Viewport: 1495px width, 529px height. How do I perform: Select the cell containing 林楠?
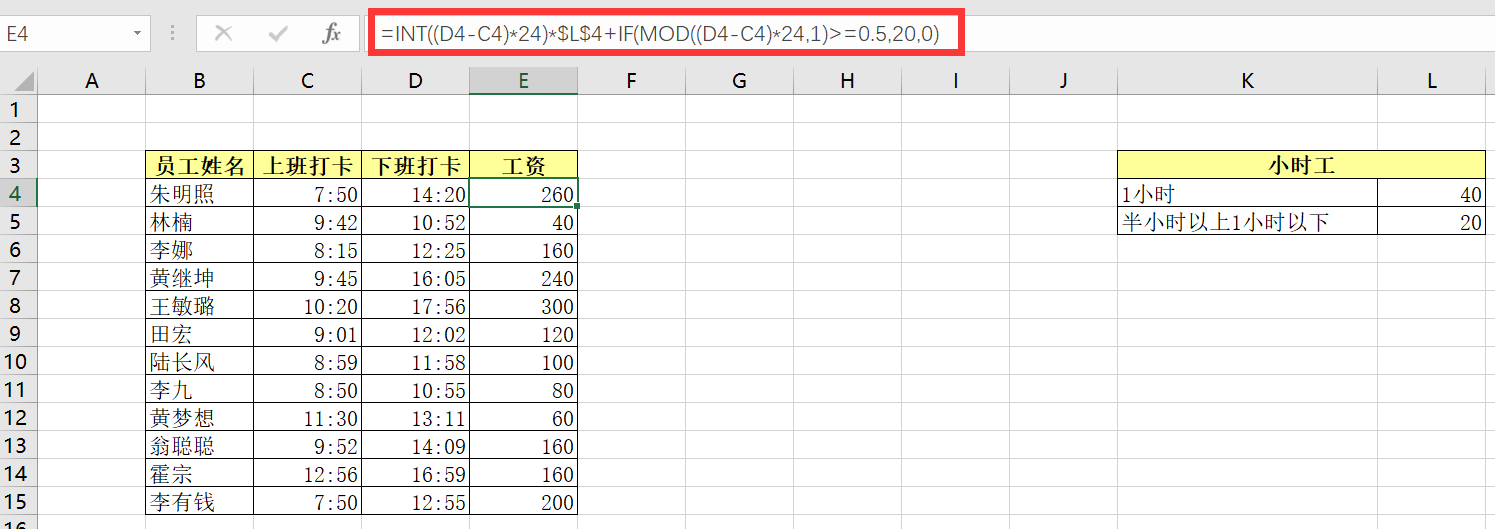[x=200, y=221]
